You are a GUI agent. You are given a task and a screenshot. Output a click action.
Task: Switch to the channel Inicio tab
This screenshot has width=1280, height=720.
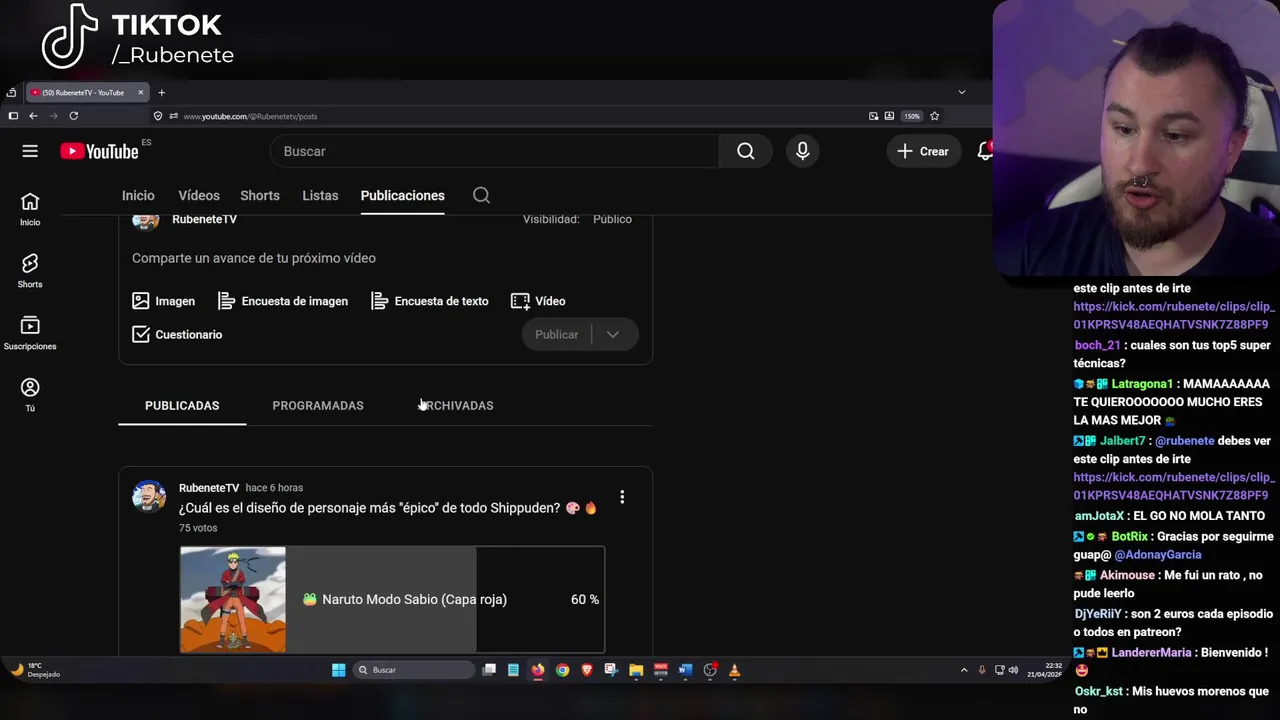point(138,195)
